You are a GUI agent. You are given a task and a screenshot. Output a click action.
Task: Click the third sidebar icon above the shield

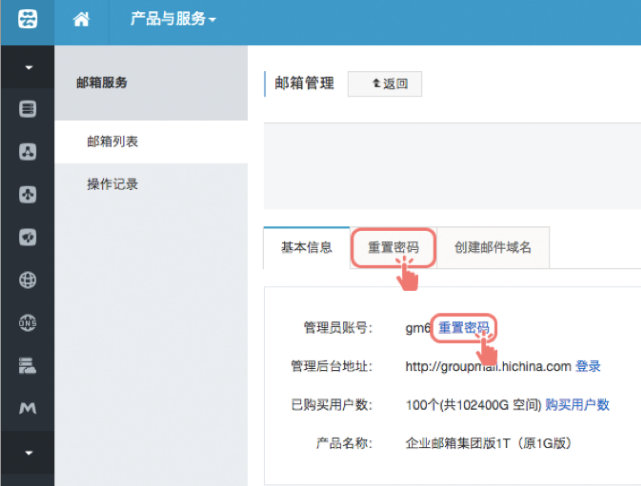(x=28, y=195)
